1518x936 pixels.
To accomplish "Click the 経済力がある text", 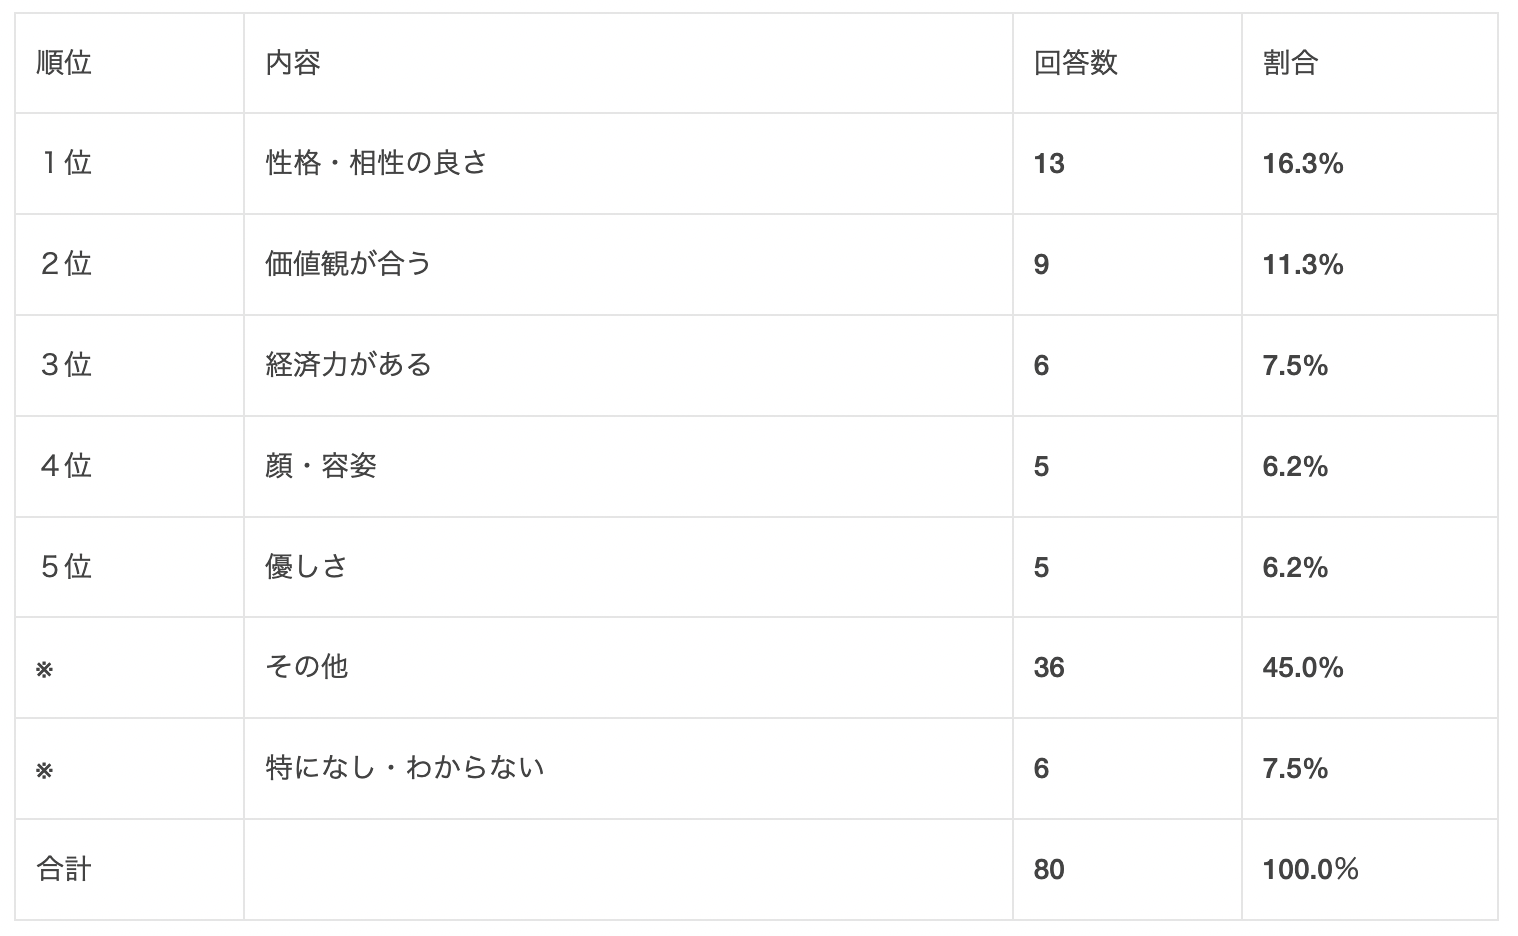I will pos(348,365).
